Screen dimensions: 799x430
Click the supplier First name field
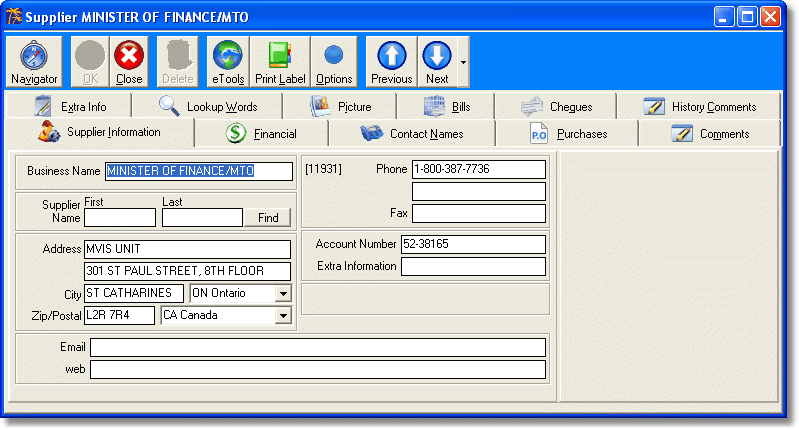pyautogui.click(x=120, y=218)
